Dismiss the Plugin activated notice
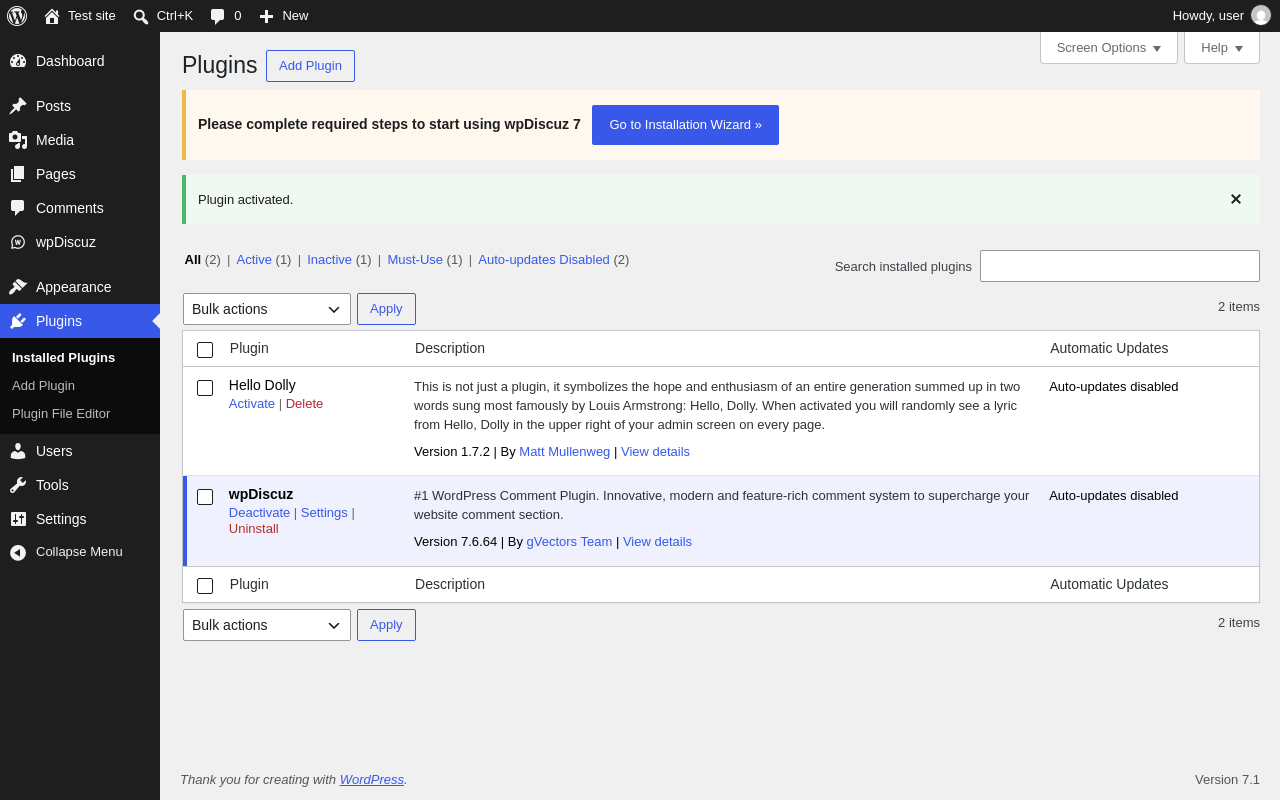The height and width of the screenshot is (800, 1280). pos(1236,199)
